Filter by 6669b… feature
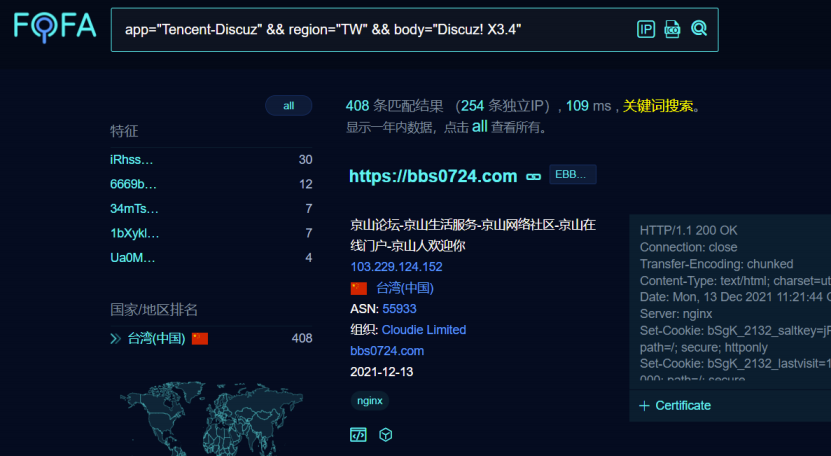This screenshot has height=456, width=831. pos(133,184)
